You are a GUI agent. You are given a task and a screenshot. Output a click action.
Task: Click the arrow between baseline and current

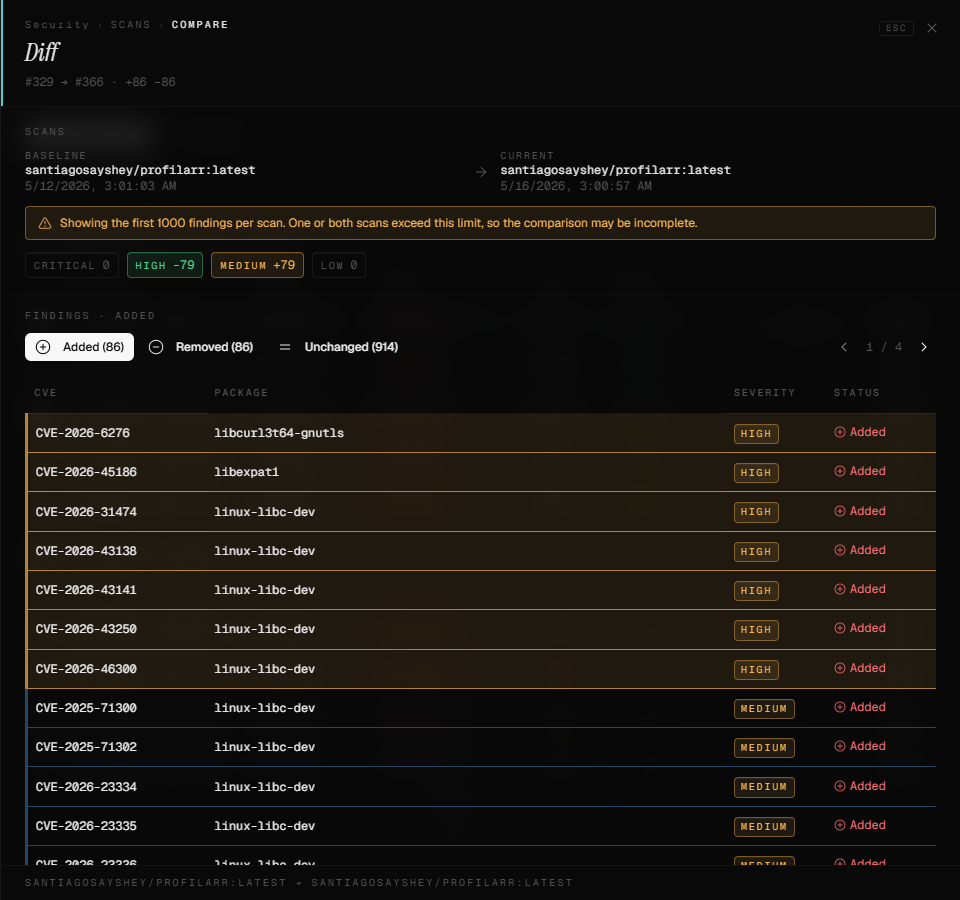point(481,173)
